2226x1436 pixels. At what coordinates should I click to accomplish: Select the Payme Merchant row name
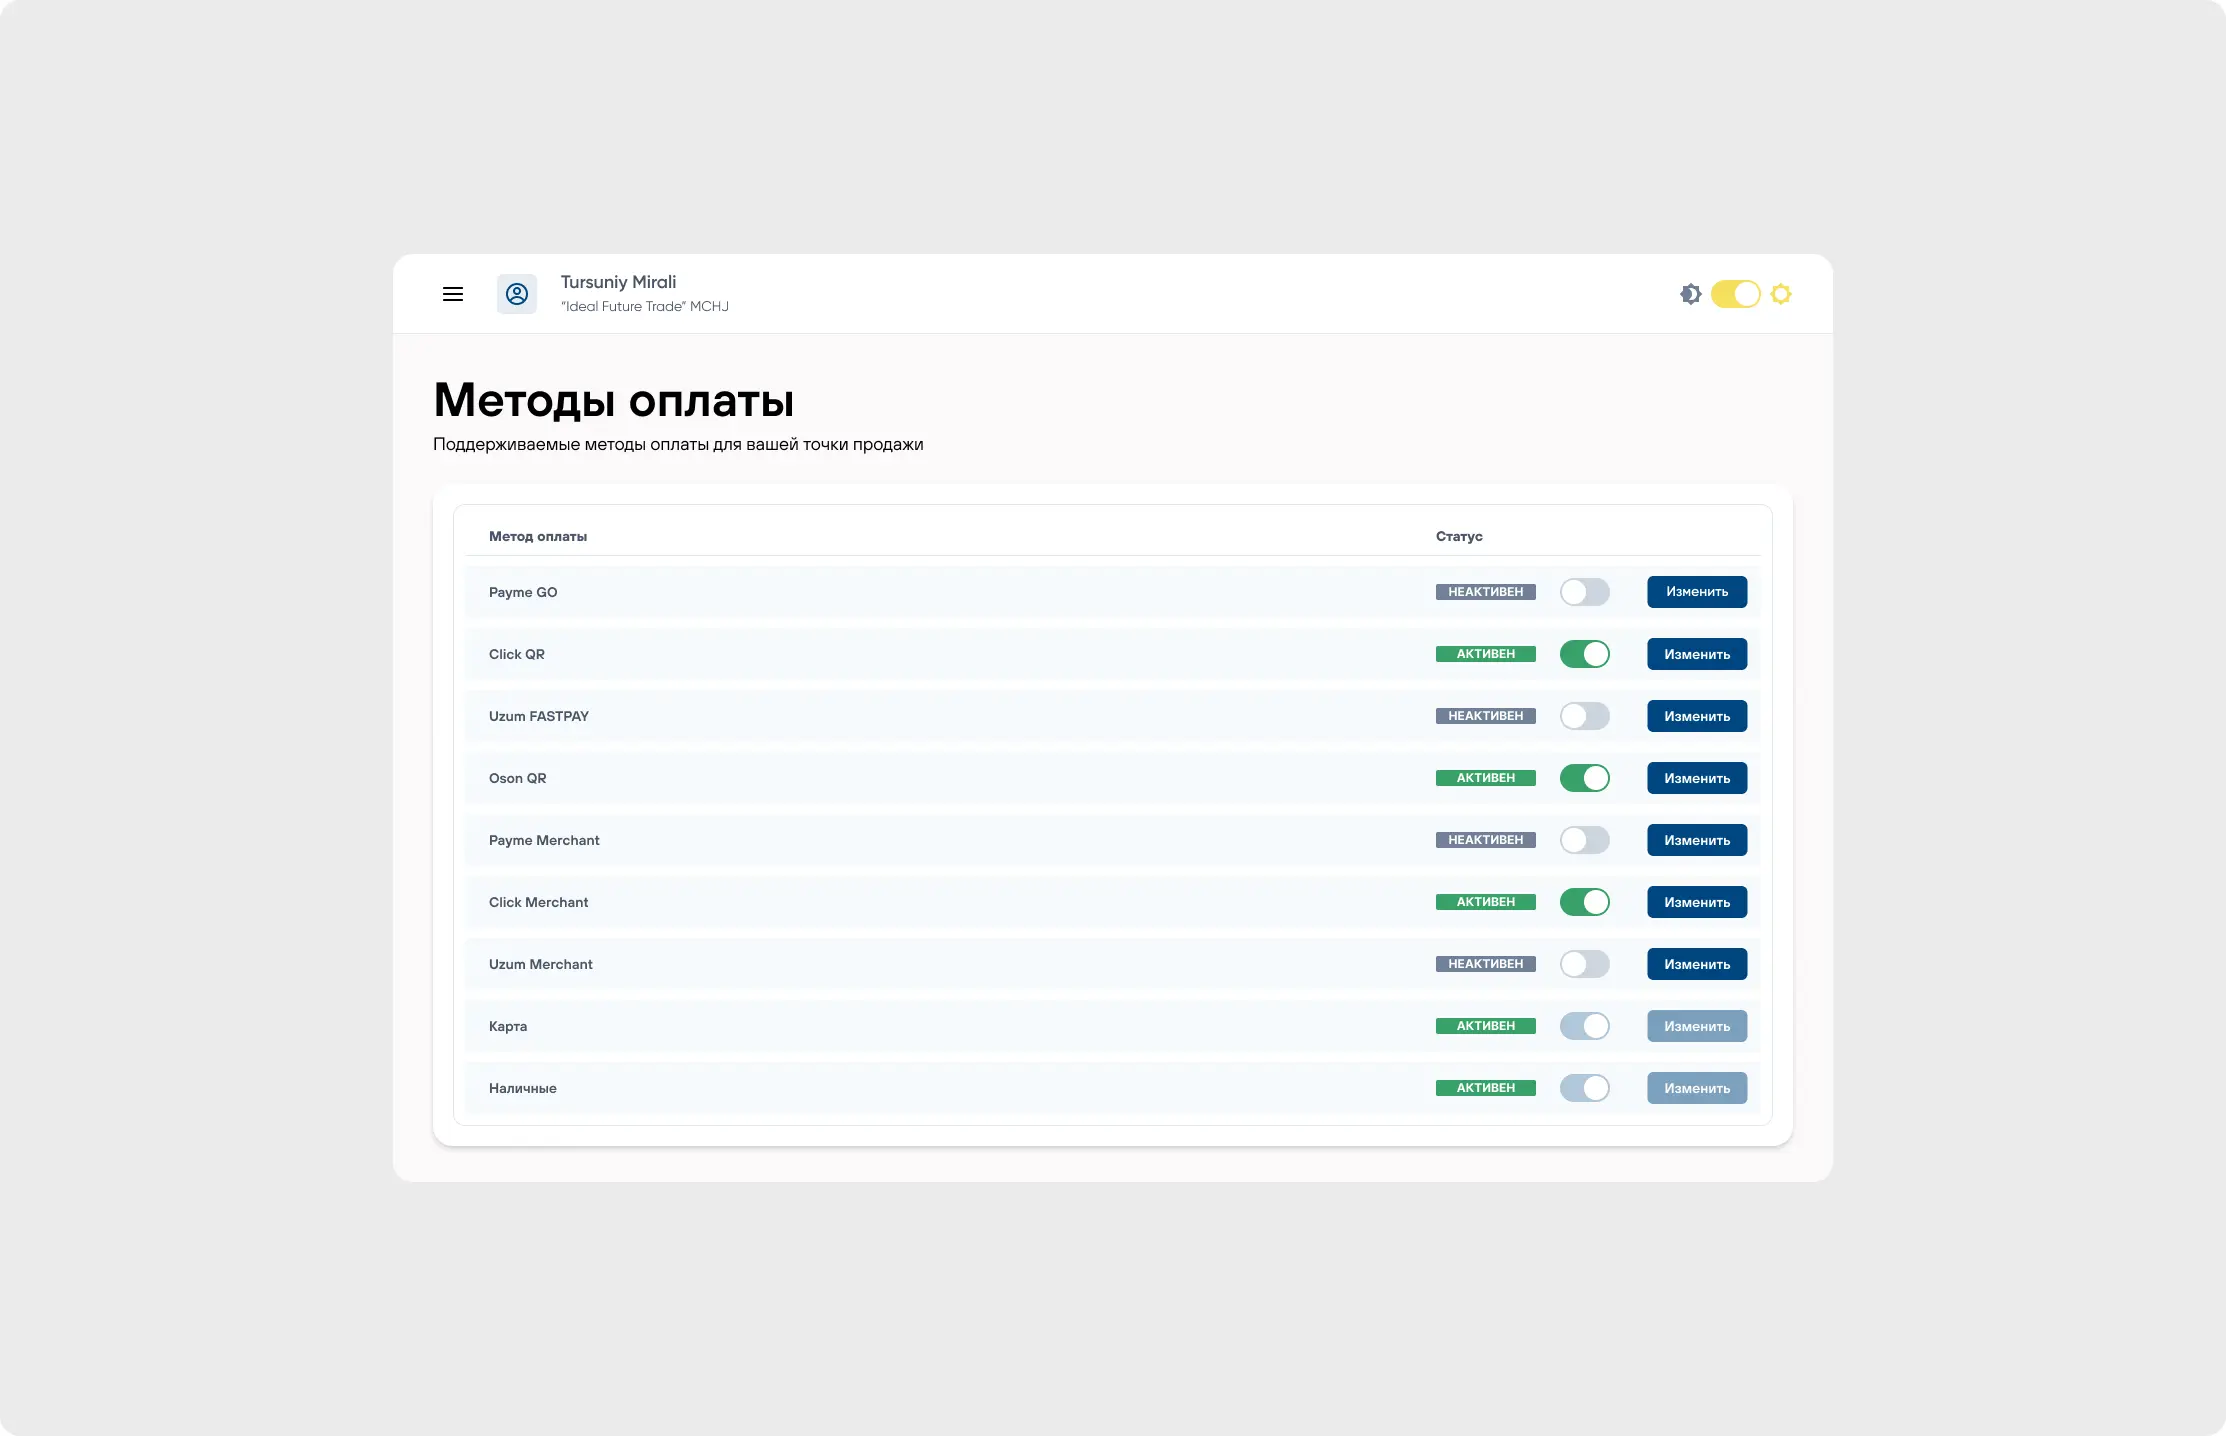click(x=544, y=840)
